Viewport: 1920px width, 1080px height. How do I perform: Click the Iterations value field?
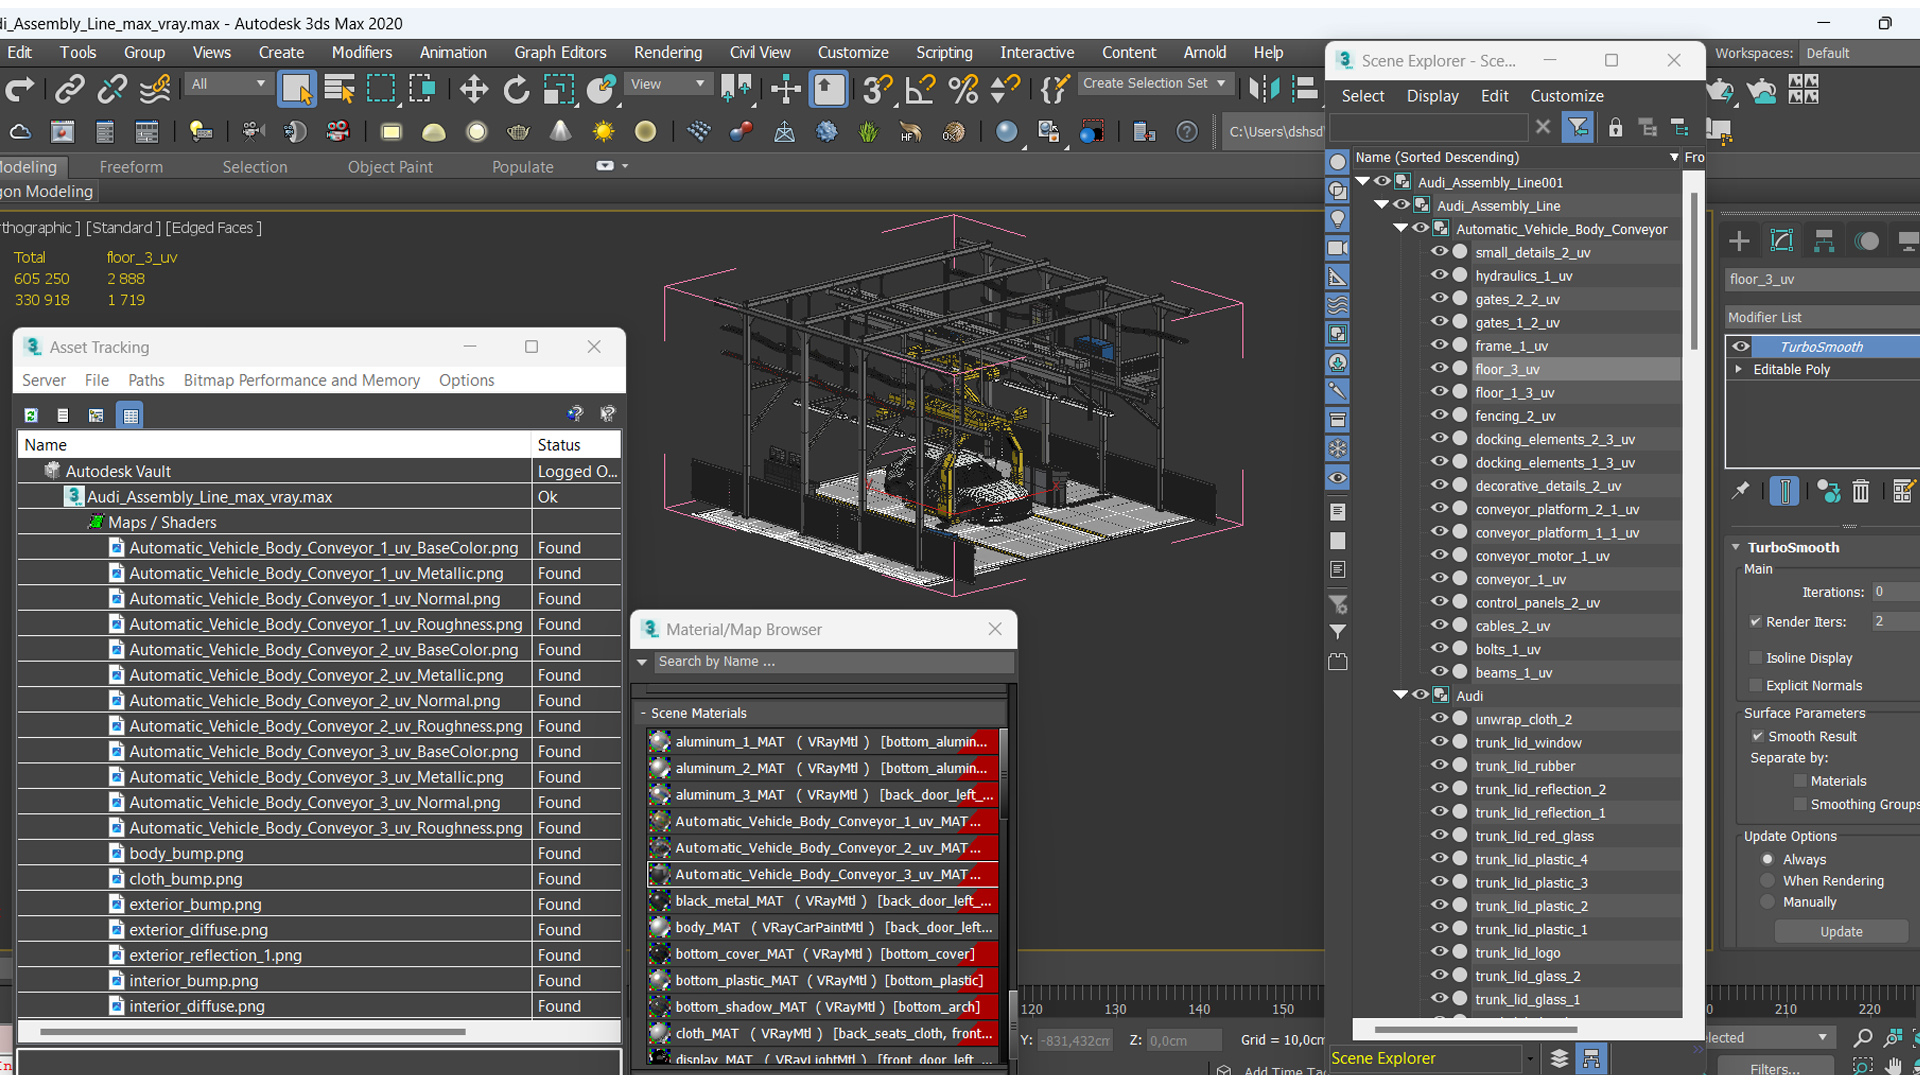pyautogui.click(x=1895, y=592)
